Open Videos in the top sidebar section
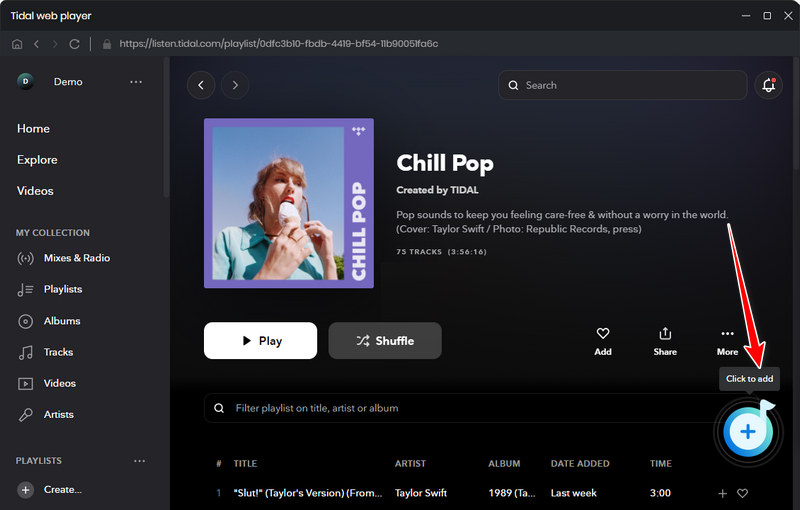 pyautogui.click(x=35, y=191)
